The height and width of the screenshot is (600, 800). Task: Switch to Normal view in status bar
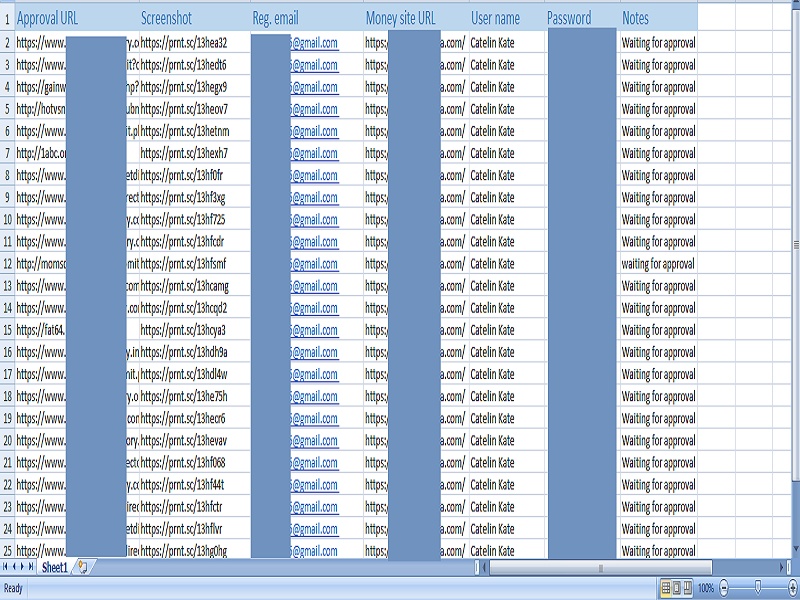(665, 589)
